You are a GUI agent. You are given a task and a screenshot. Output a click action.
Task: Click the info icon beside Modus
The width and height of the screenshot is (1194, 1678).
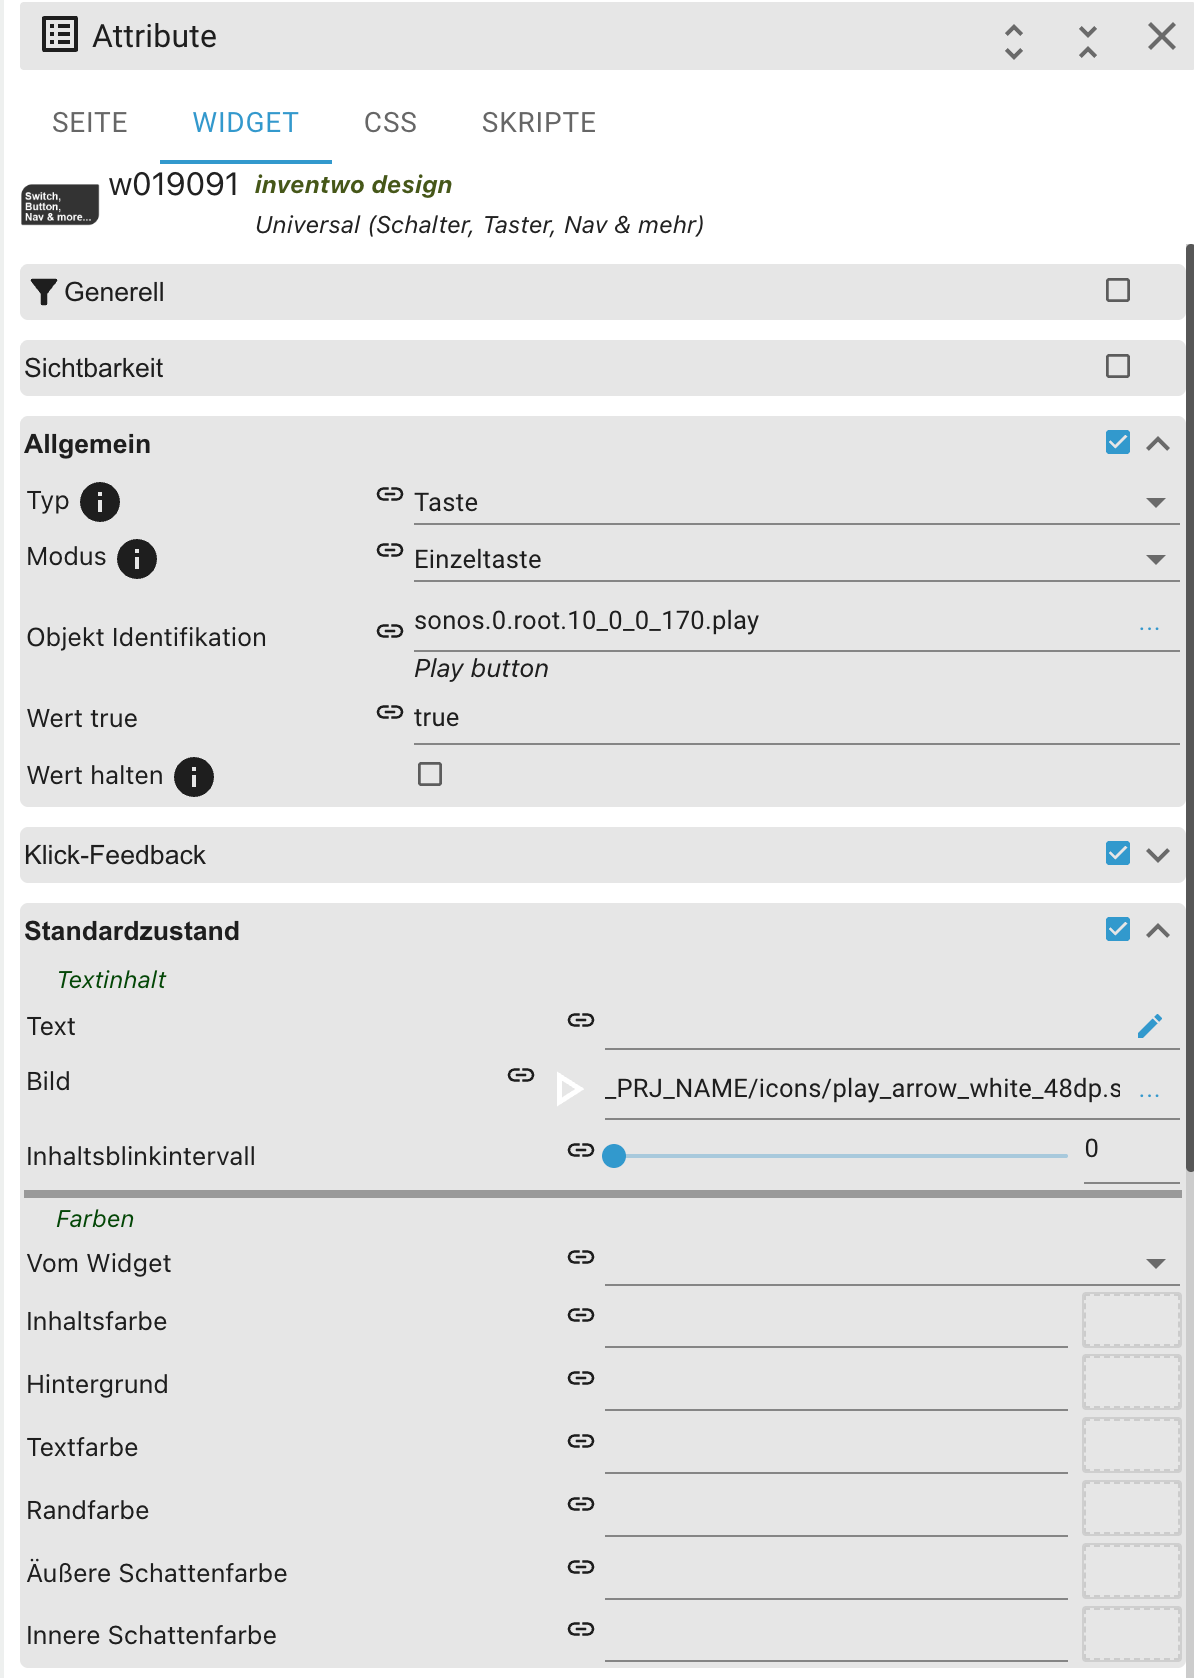pos(137,559)
